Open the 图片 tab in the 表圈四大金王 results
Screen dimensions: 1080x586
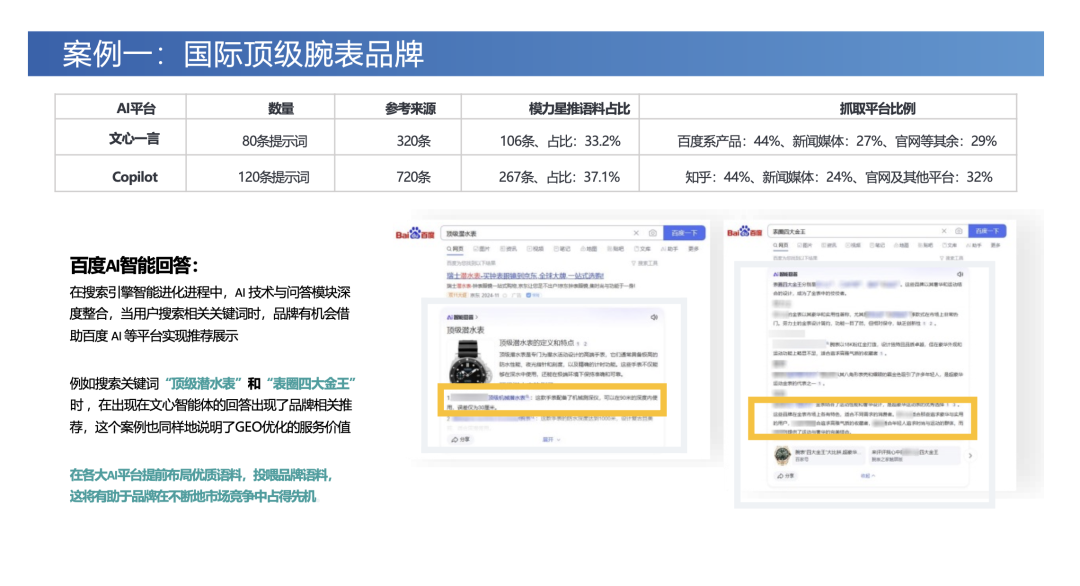(804, 245)
